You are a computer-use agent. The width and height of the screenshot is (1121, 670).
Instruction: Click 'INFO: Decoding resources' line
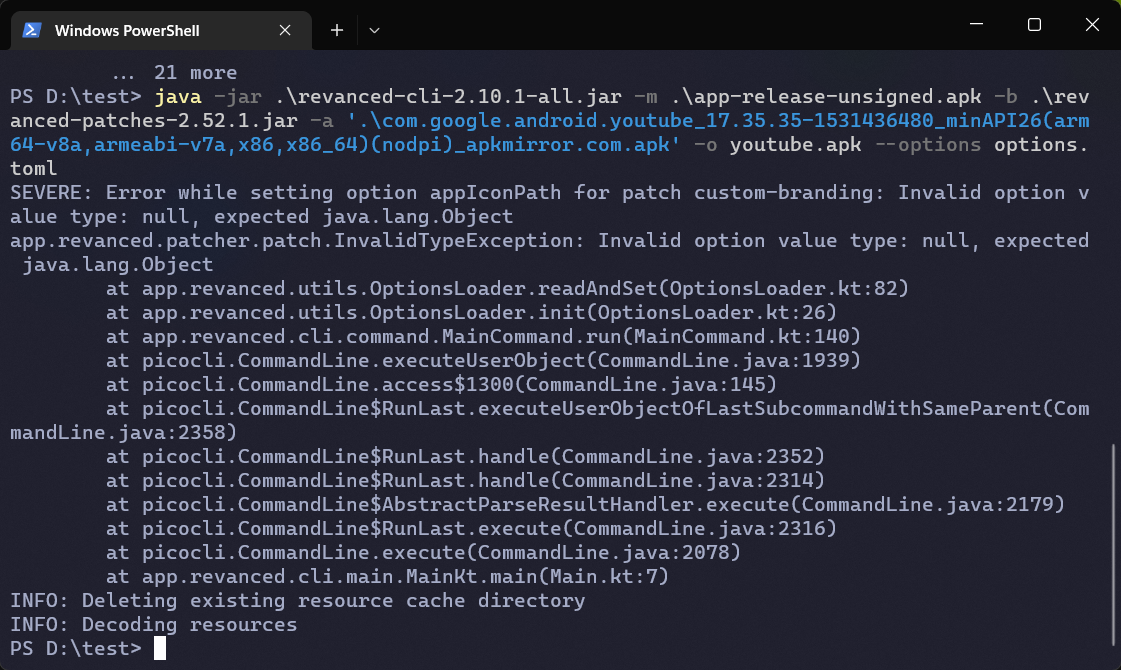pyautogui.click(x=154, y=624)
